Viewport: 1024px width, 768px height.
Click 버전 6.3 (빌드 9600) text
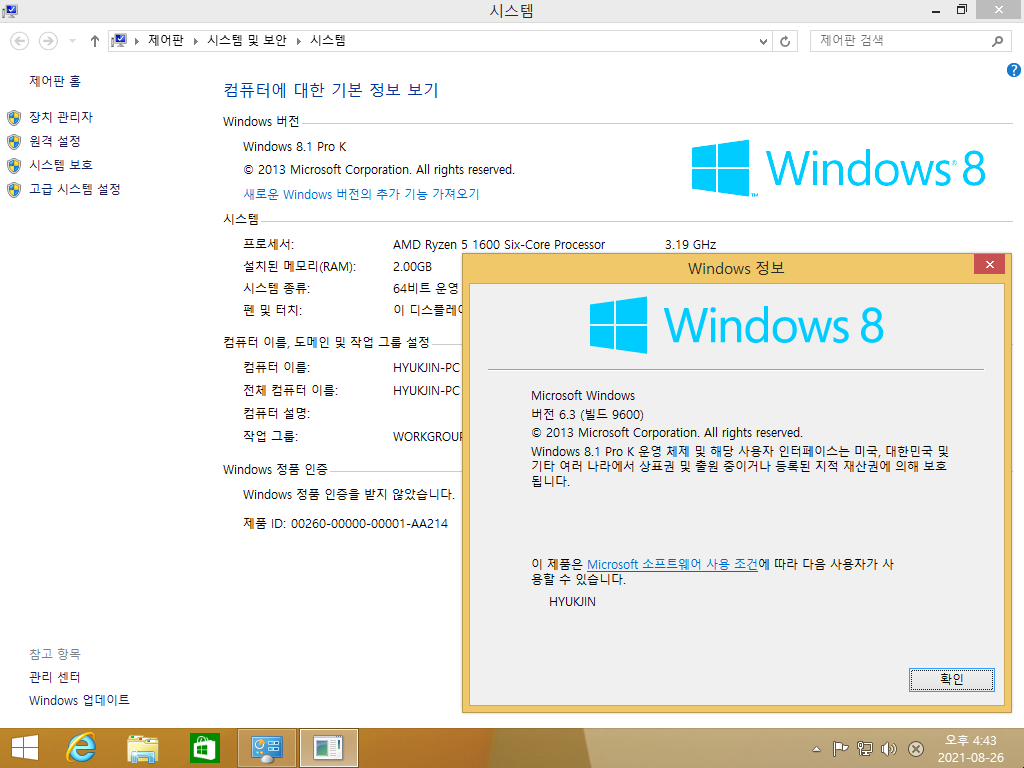(587, 415)
